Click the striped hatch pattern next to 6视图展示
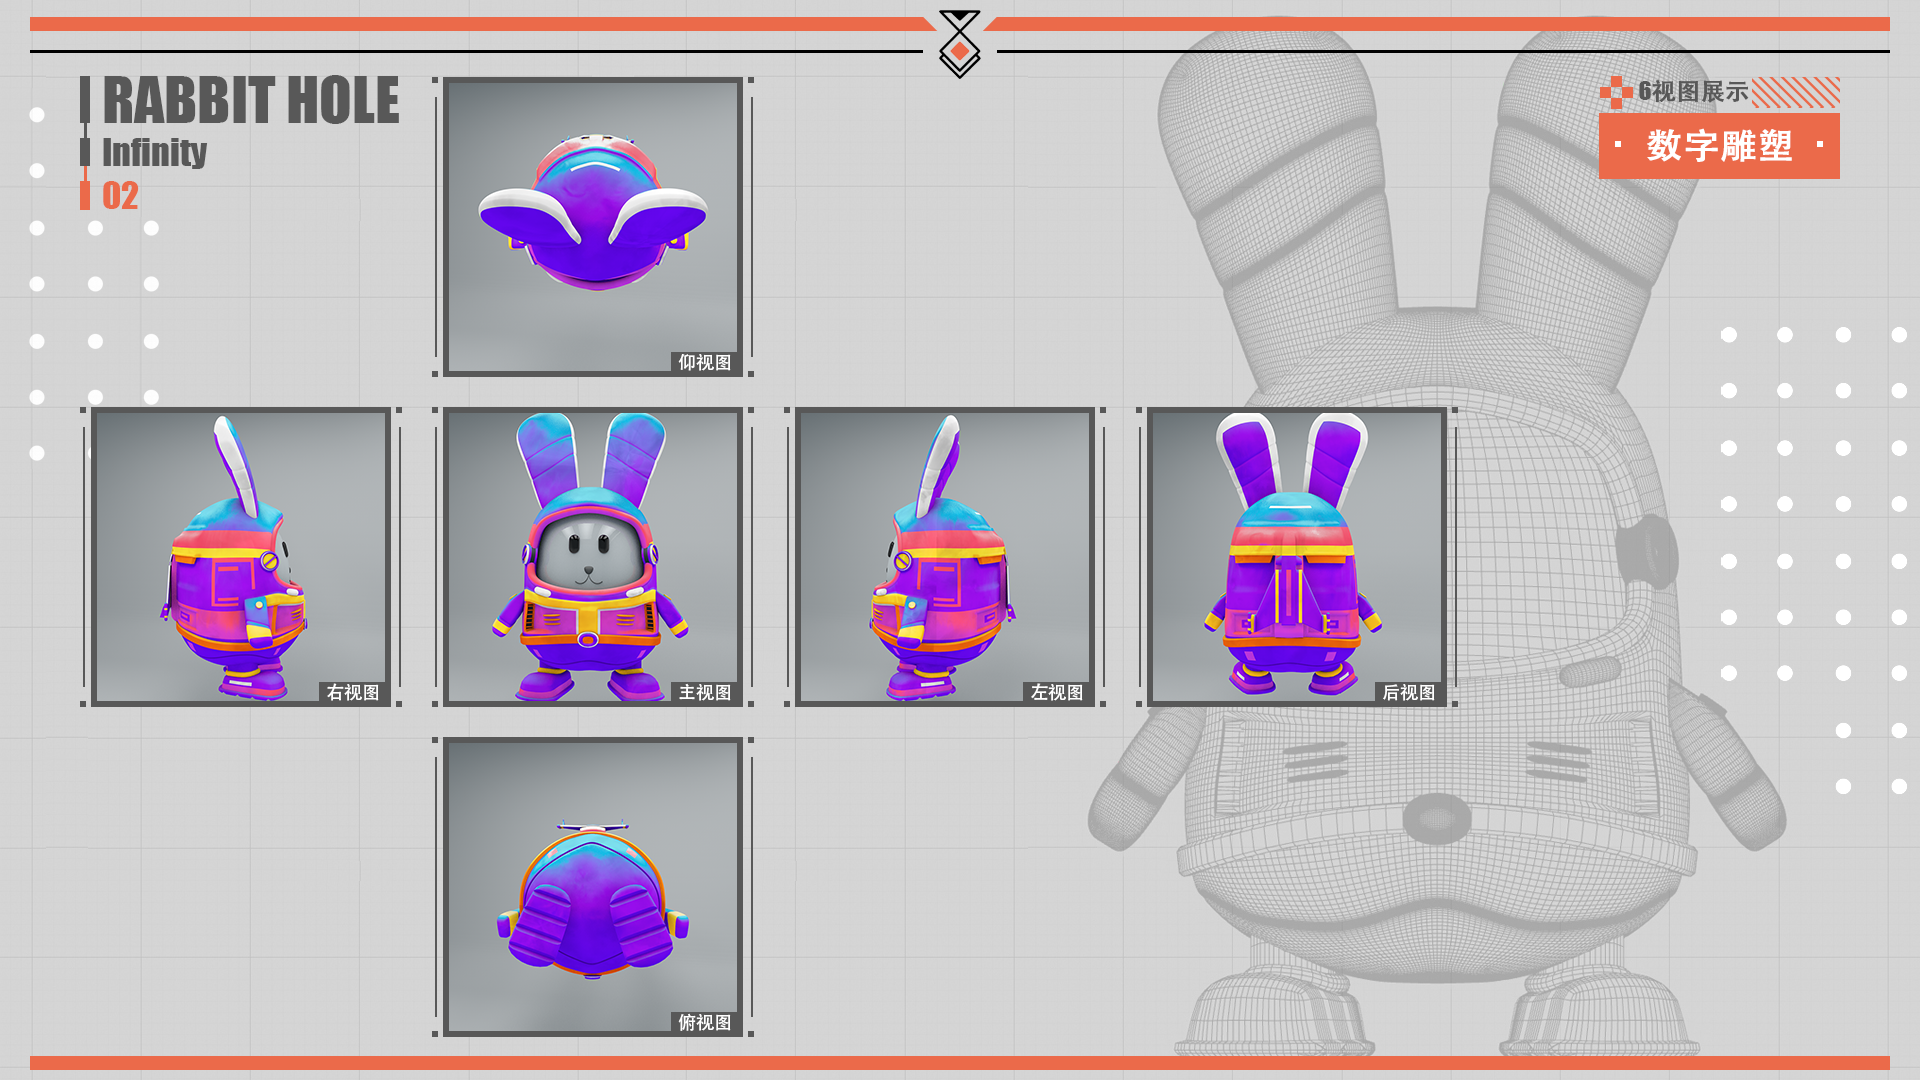 (x=1796, y=92)
